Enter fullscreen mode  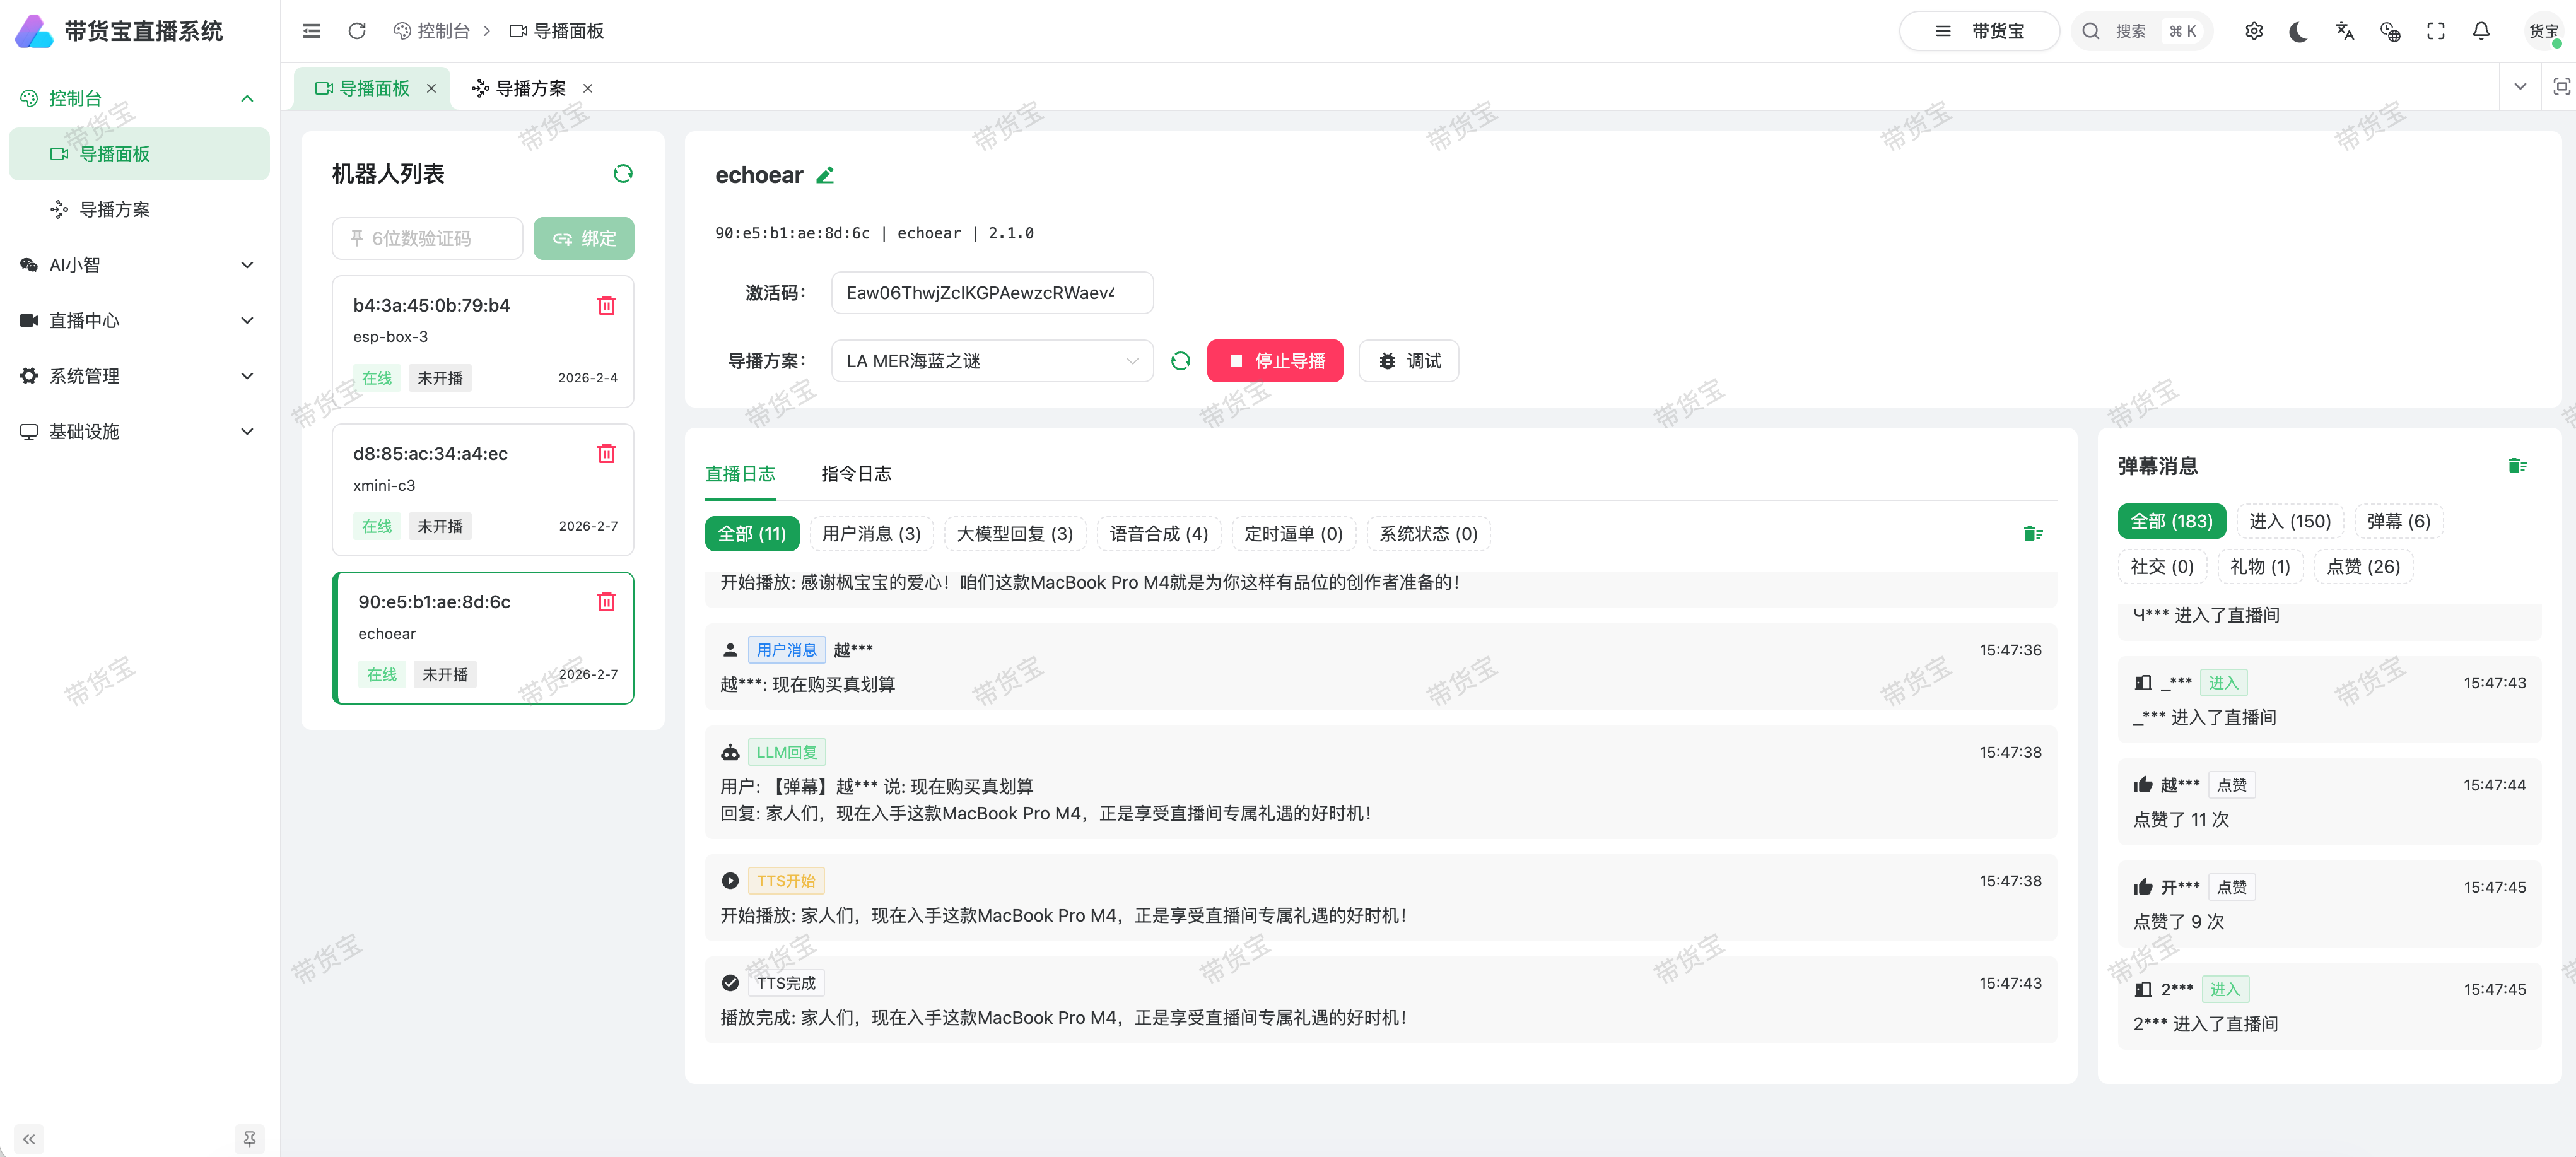pyautogui.click(x=2435, y=31)
